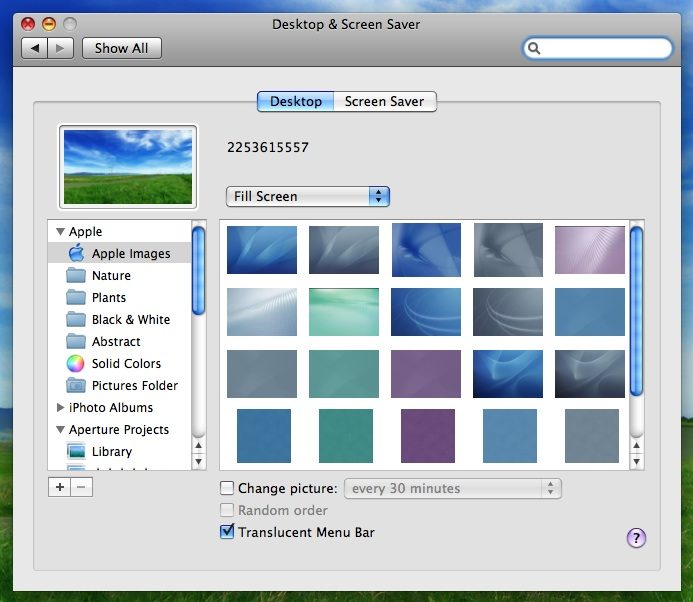Image resolution: width=693 pixels, height=602 pixels.
Task: Click the Show All button
Action: (x=122, y=48)
